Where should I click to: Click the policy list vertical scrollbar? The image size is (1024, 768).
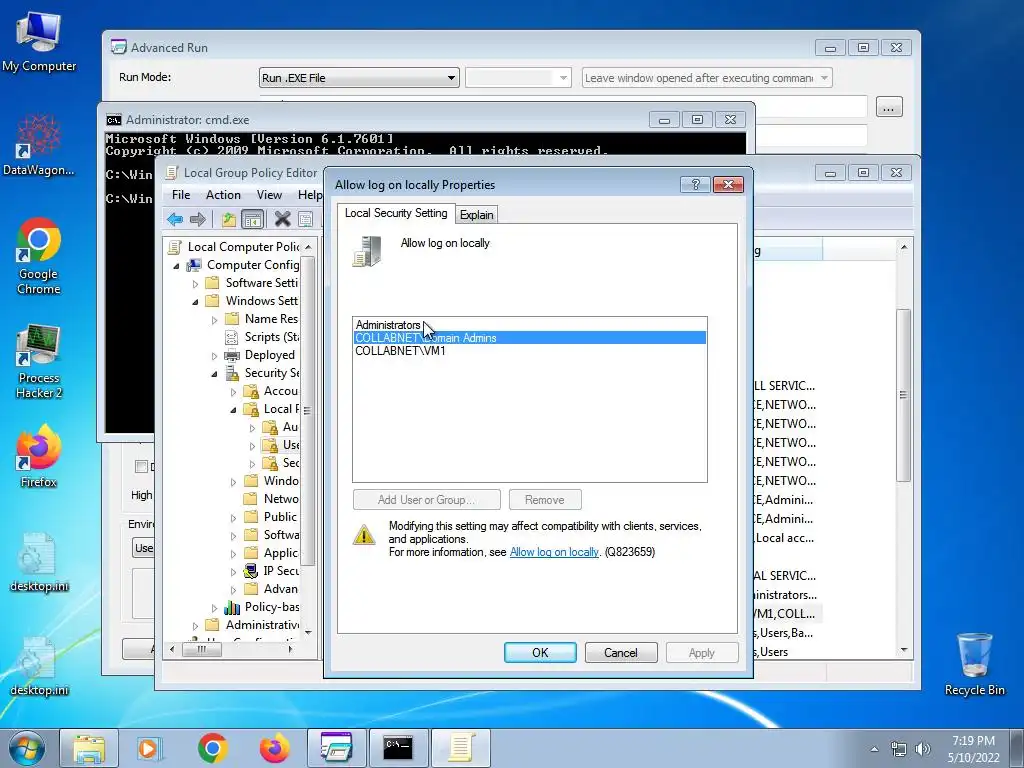coord(904,395)
